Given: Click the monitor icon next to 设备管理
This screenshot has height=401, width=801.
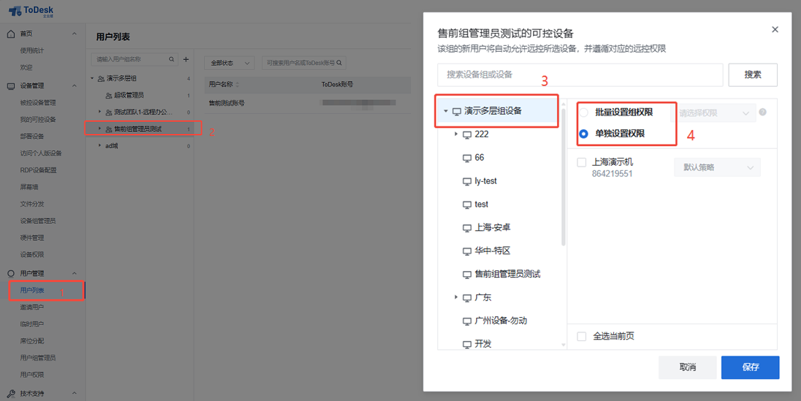Looking at the screenshot, I should point(11,86).
